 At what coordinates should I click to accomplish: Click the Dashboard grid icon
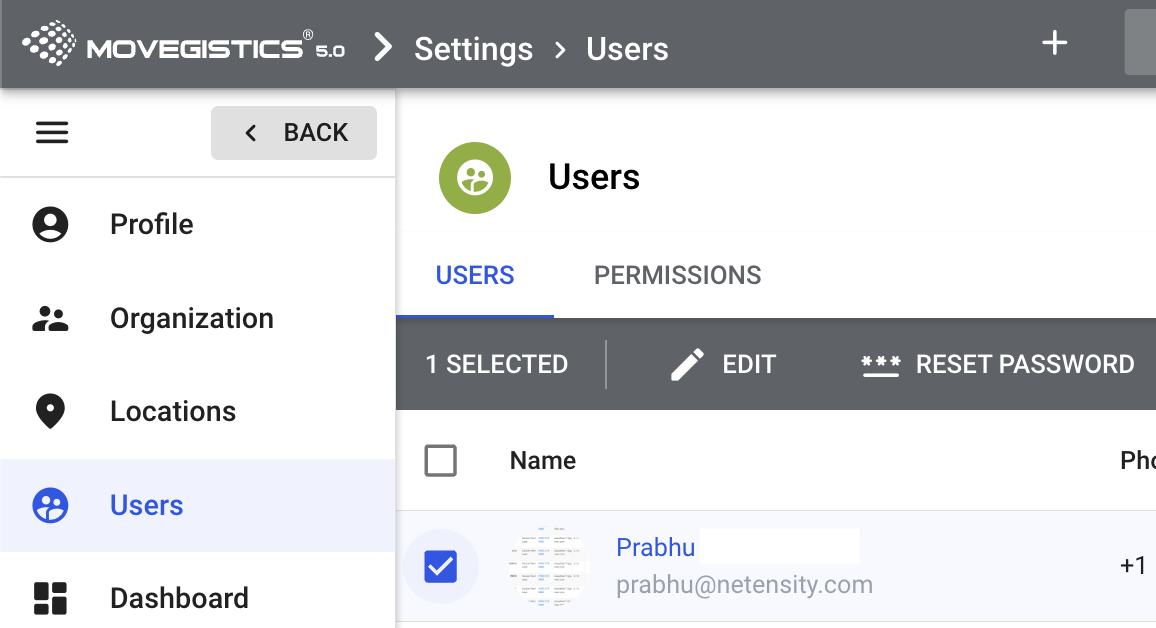coord(50,598)
